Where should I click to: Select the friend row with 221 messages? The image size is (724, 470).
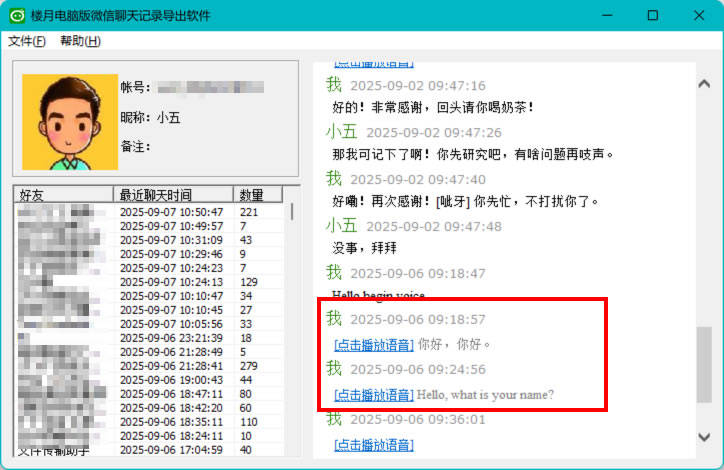point(150,212)
